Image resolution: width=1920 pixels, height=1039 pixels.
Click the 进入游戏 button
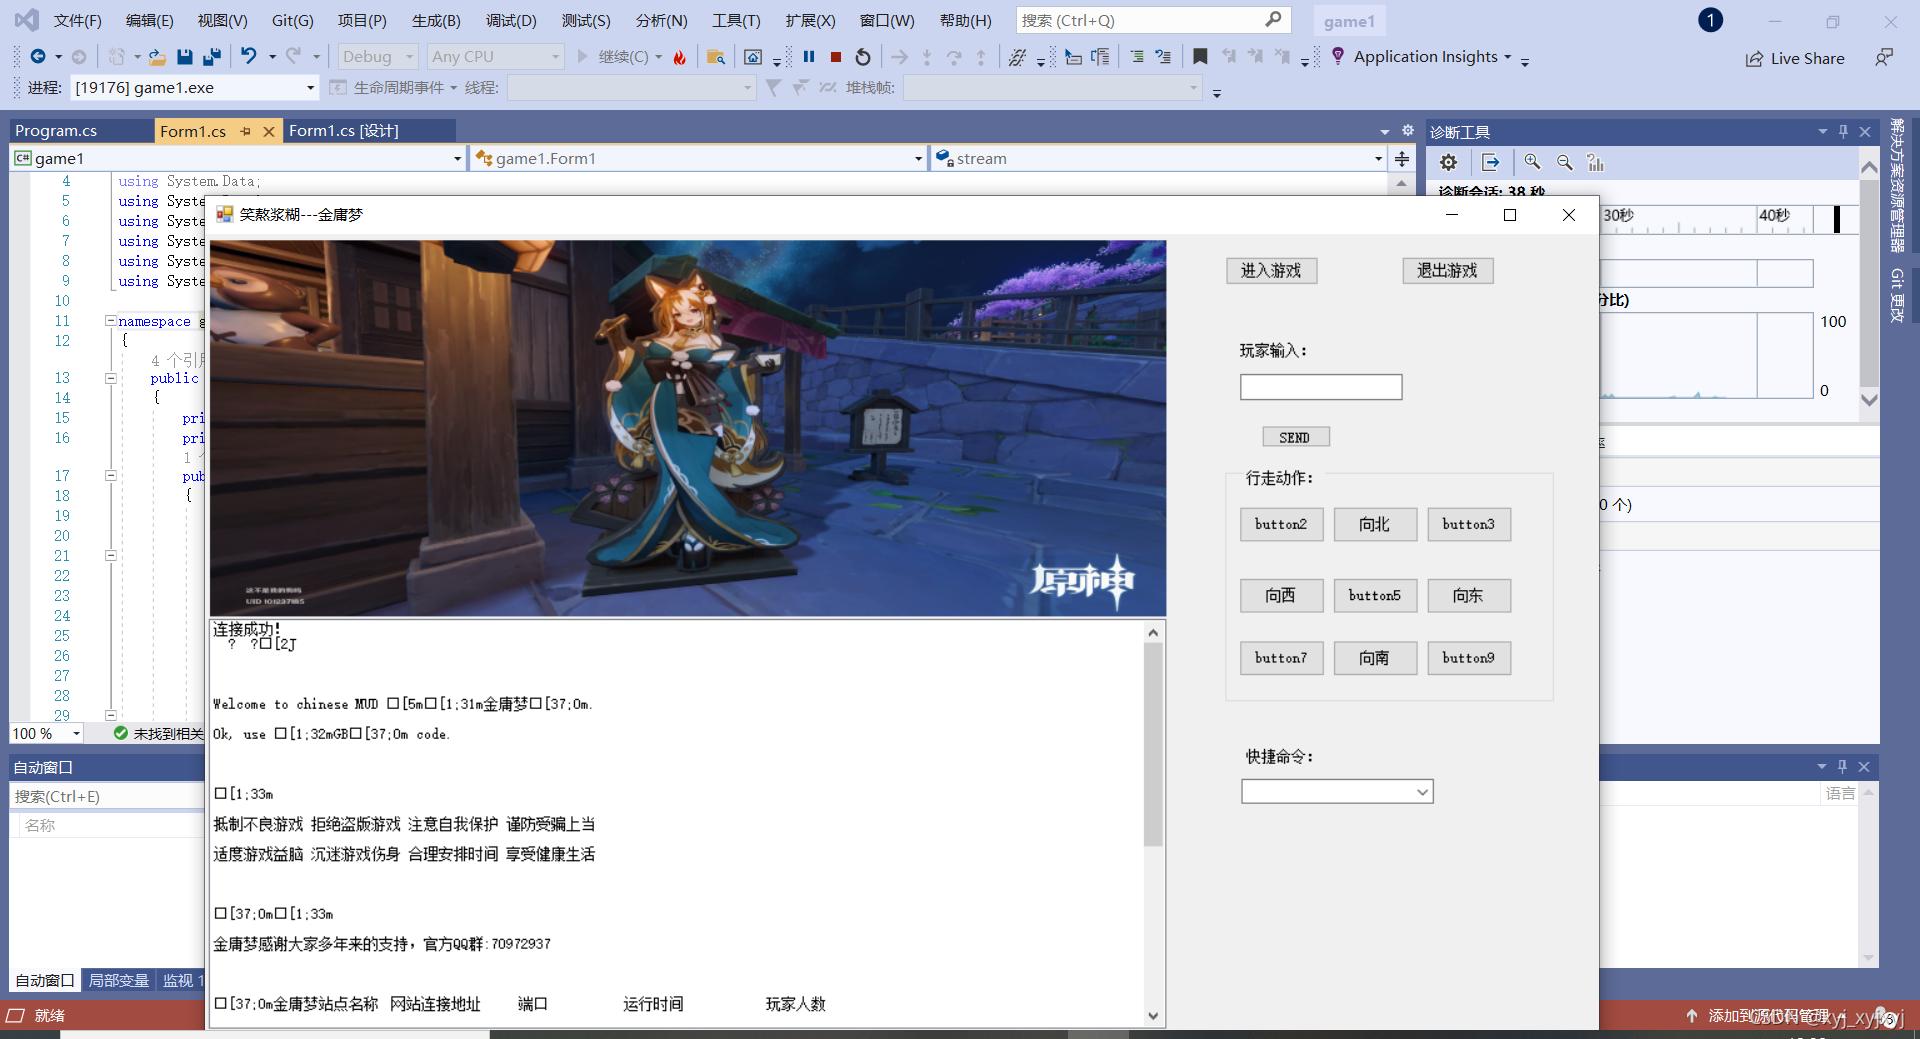[x=1271, y=271]
